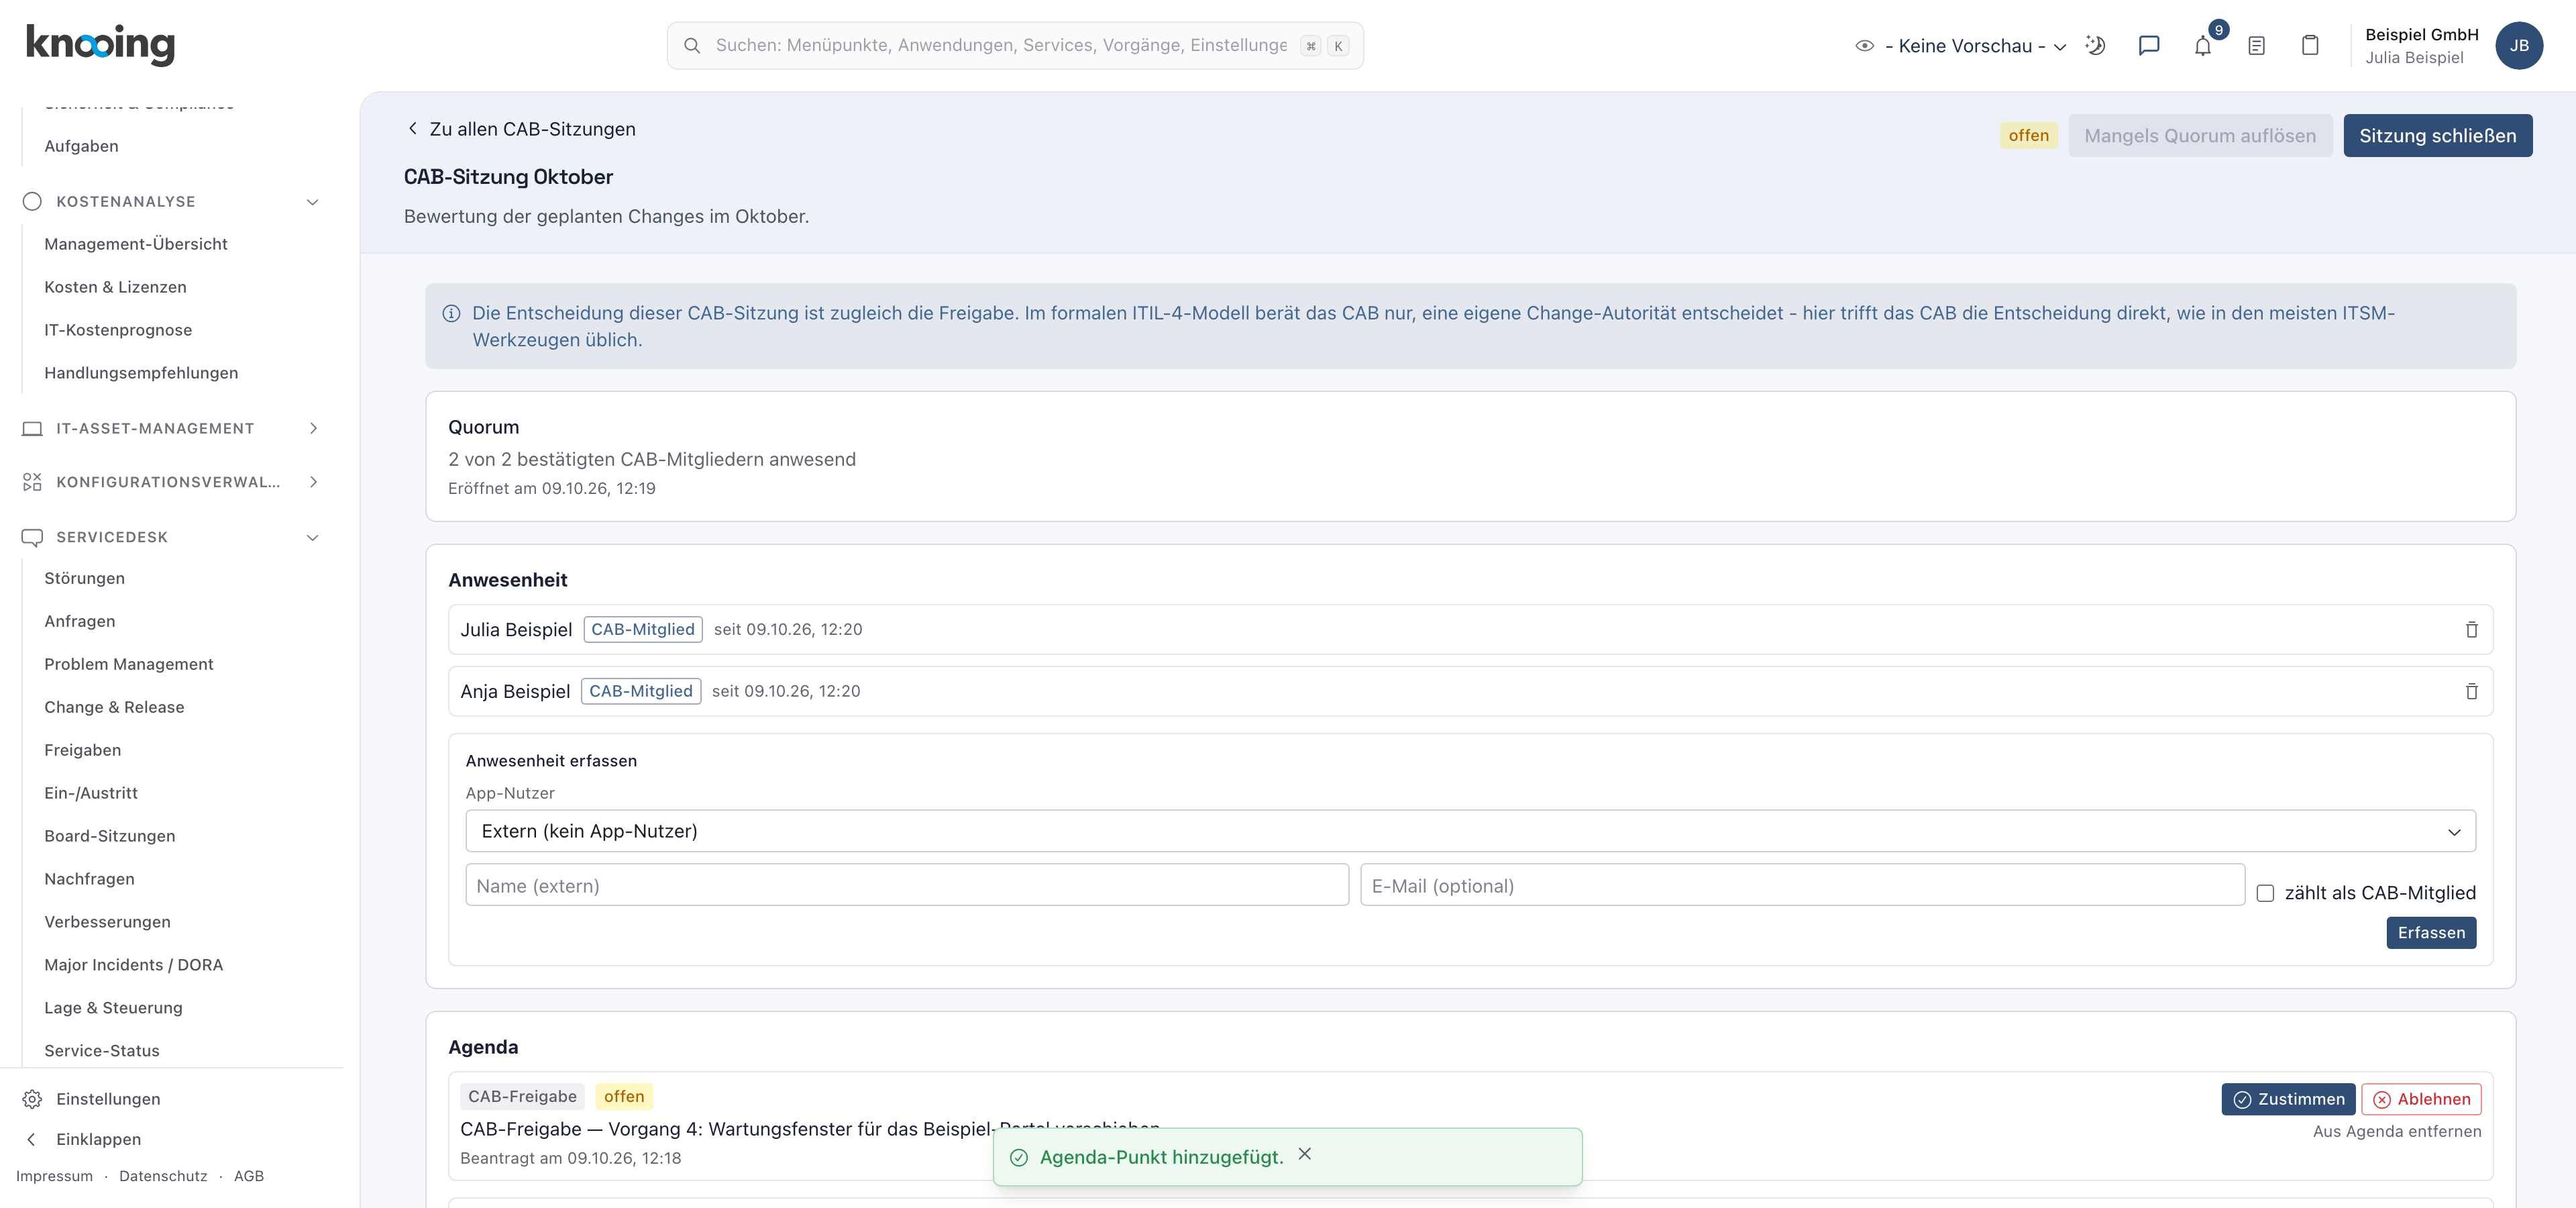Click the search magnifier icon
The width and height of the screenshot is (2576, 1208).
(692, 46)
